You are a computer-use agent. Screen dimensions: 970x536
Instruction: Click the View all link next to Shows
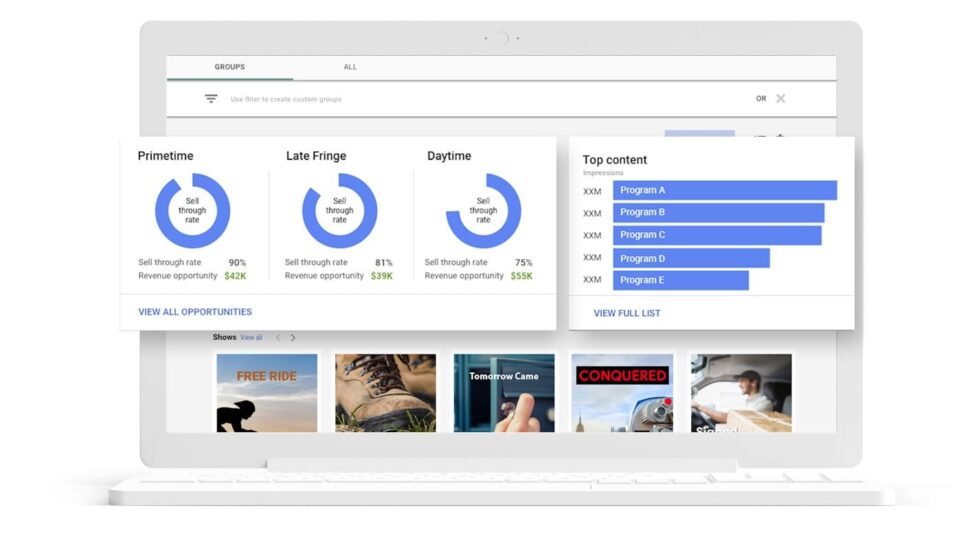click(x=251, y=338)
